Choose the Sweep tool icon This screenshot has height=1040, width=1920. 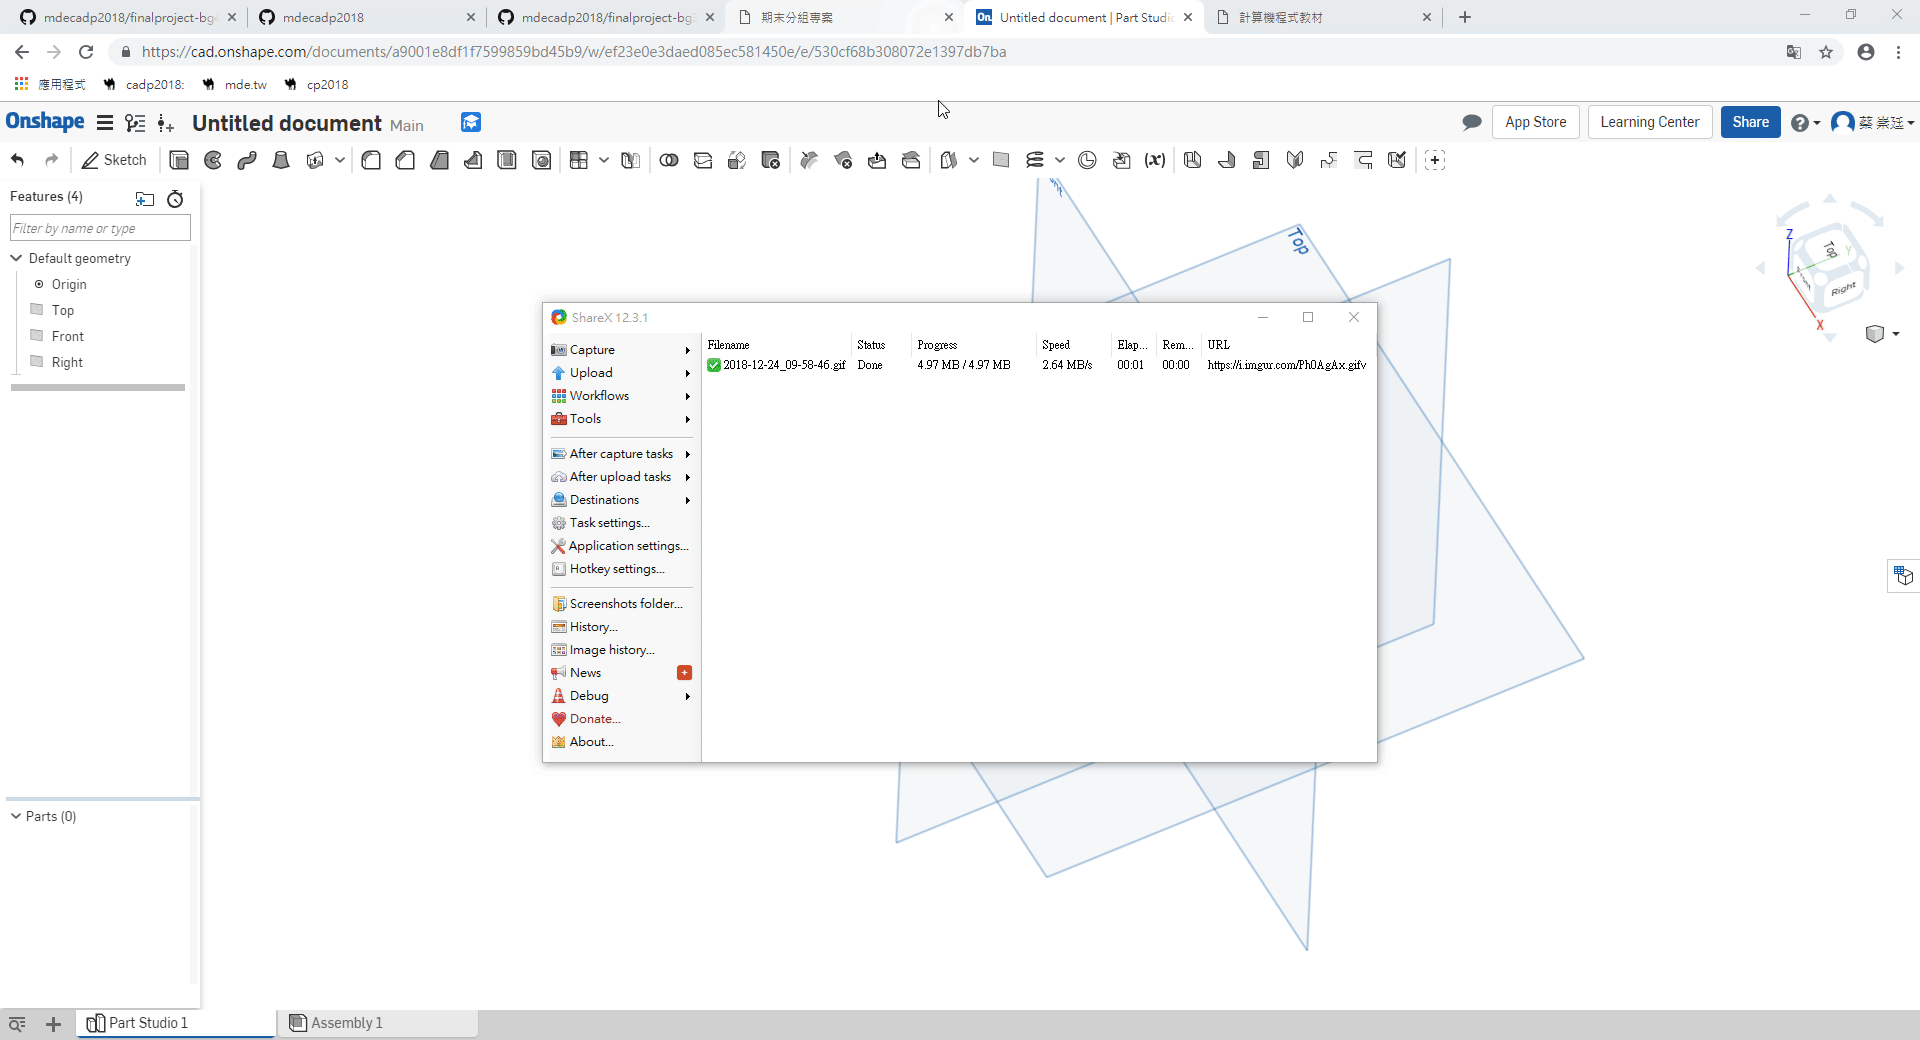point(247,160)
